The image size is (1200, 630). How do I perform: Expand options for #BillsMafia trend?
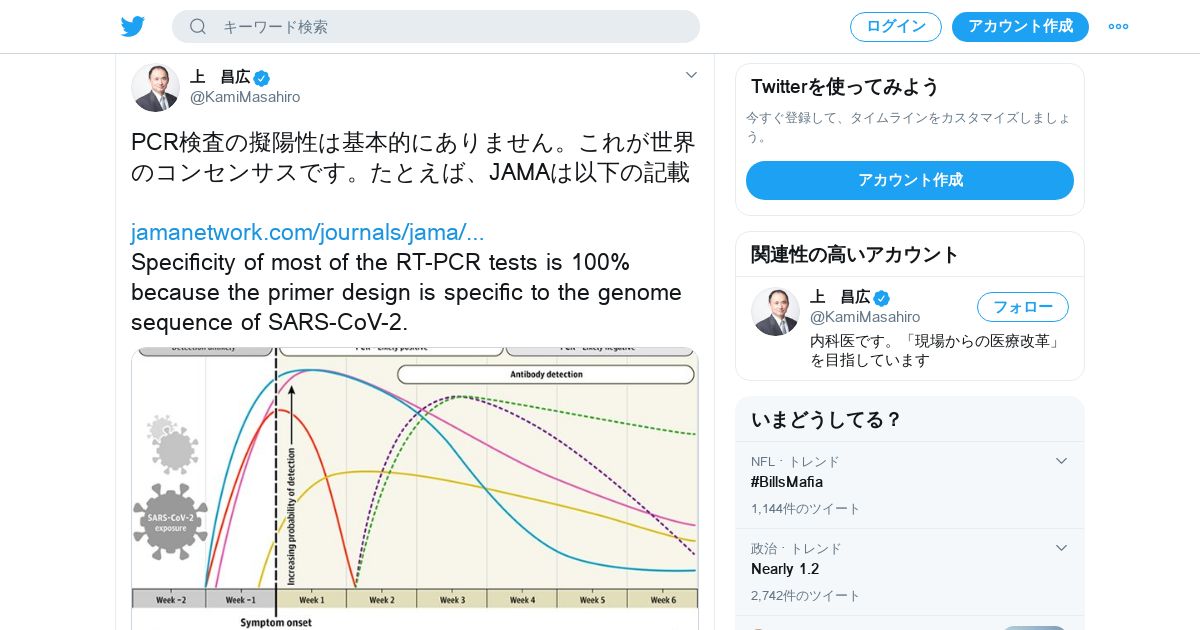(1062, 461)
